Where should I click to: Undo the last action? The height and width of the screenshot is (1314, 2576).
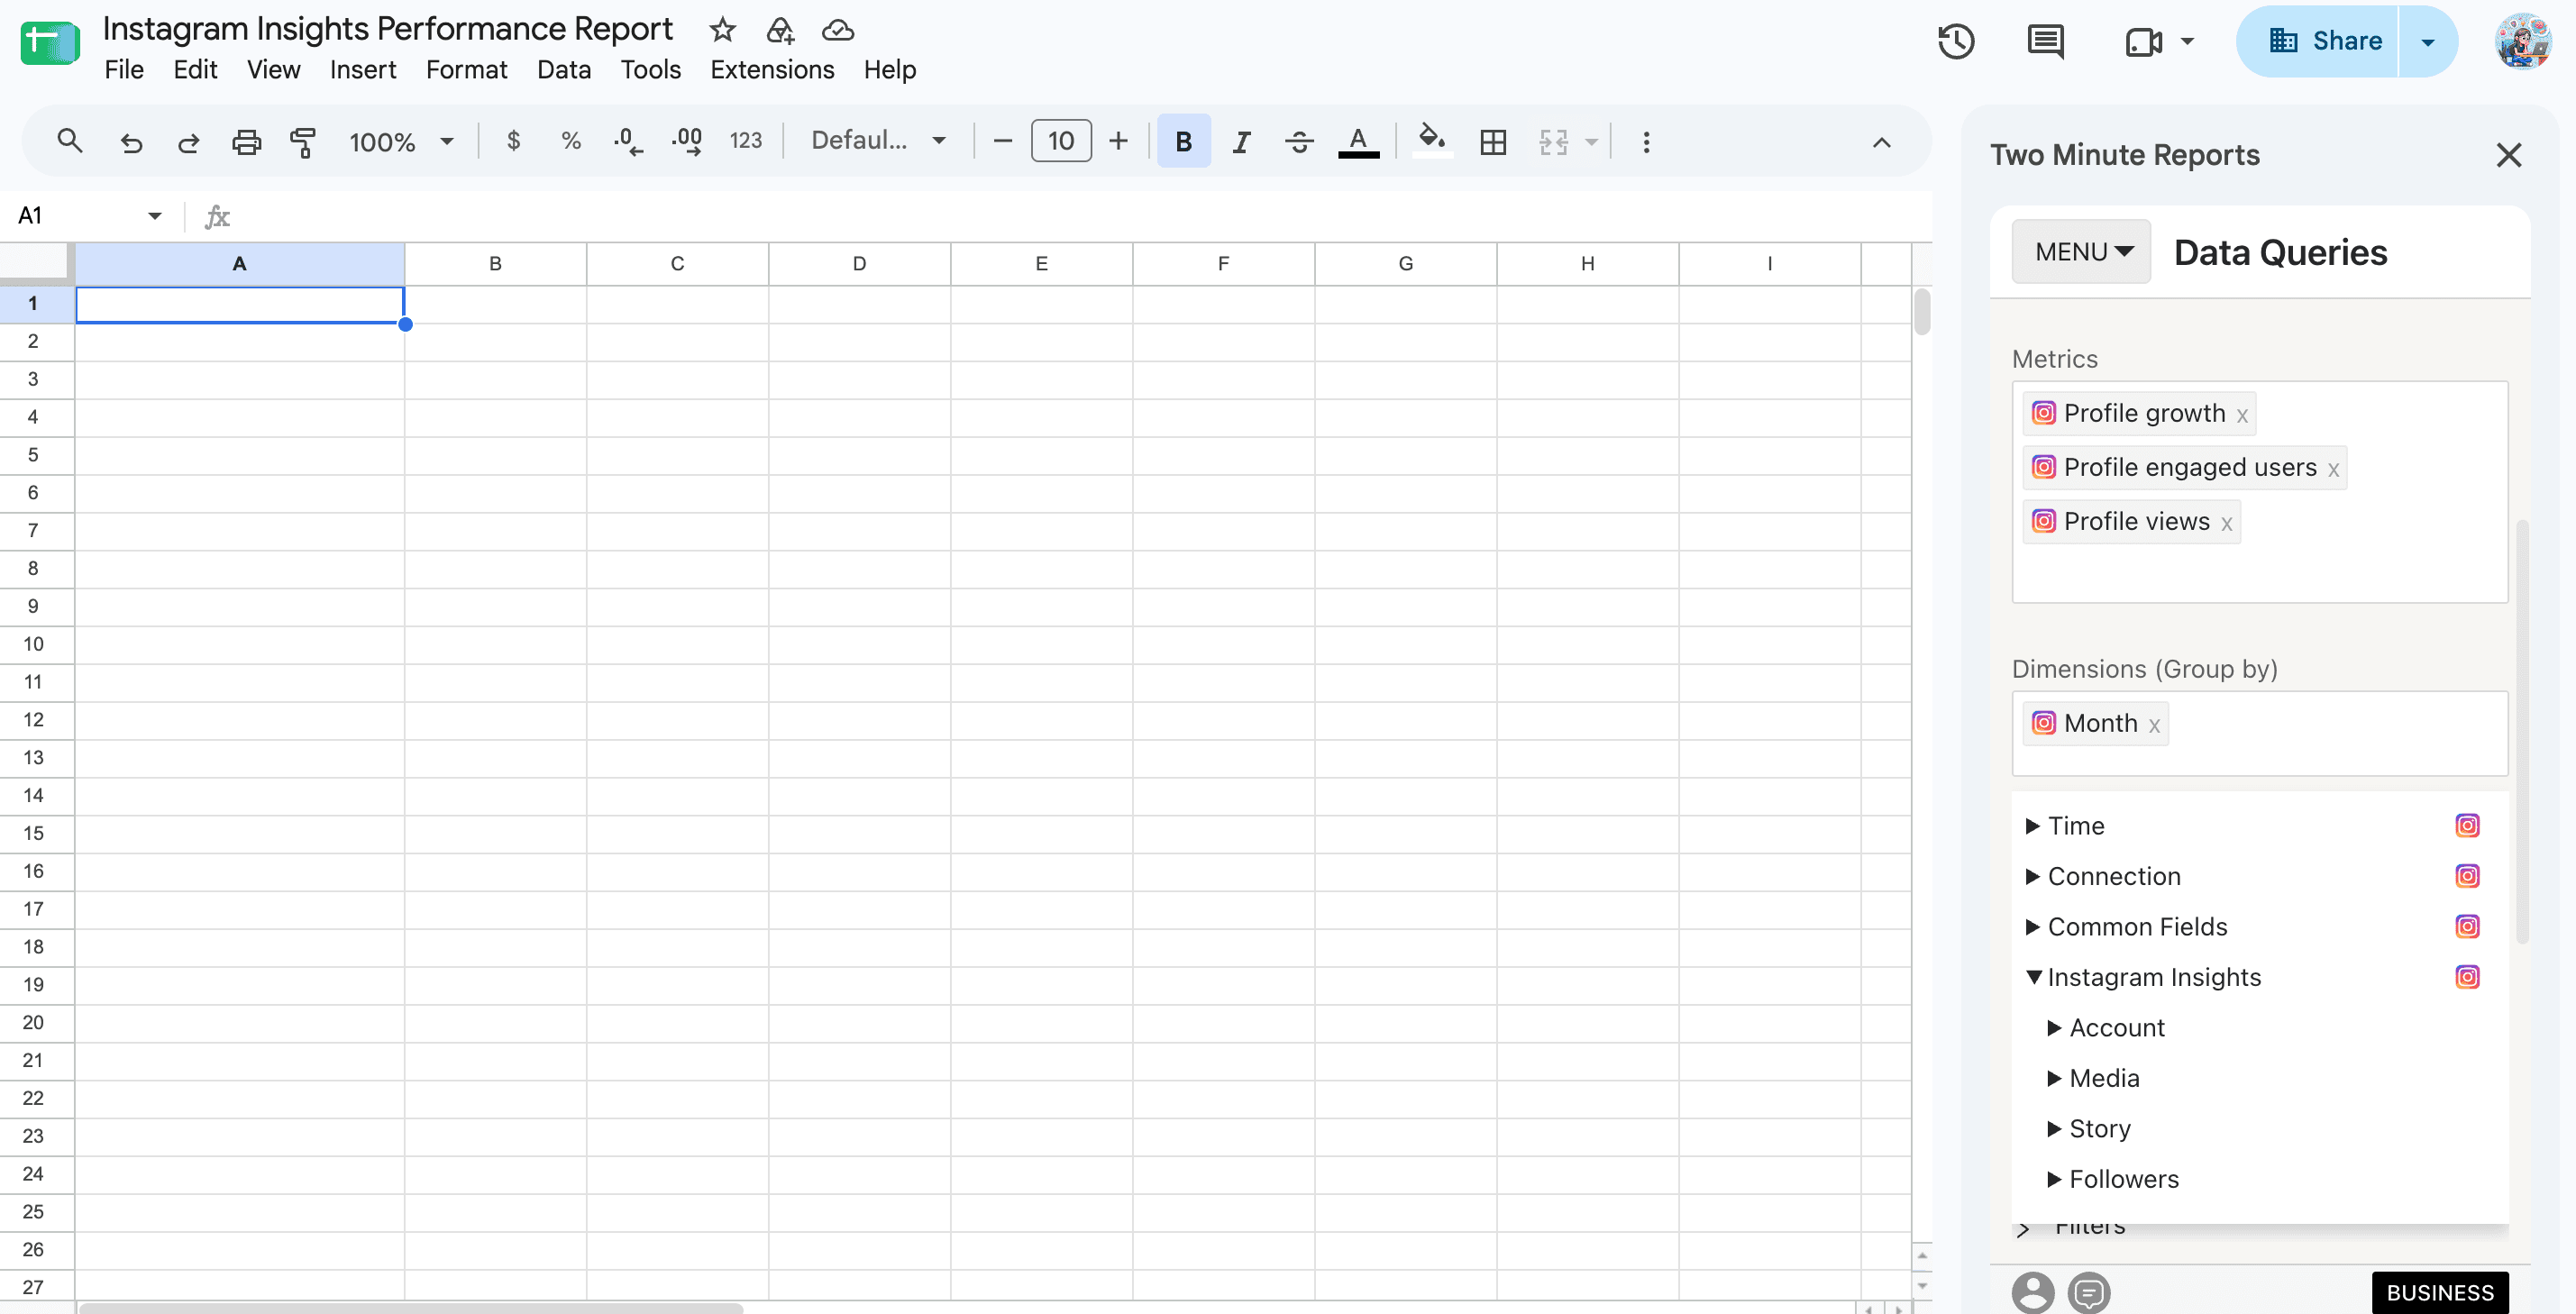click(131, 142)
